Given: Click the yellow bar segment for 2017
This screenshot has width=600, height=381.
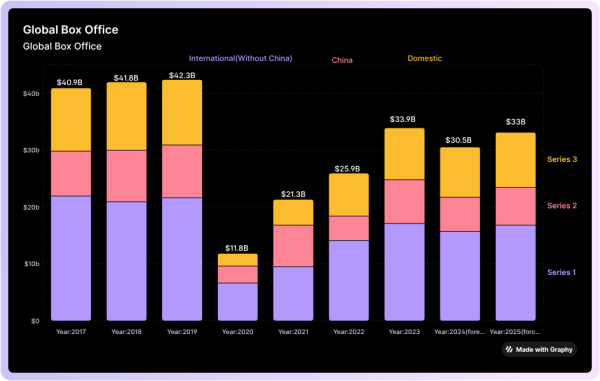Looking at the screenshot, I should [x=71, y=120].
